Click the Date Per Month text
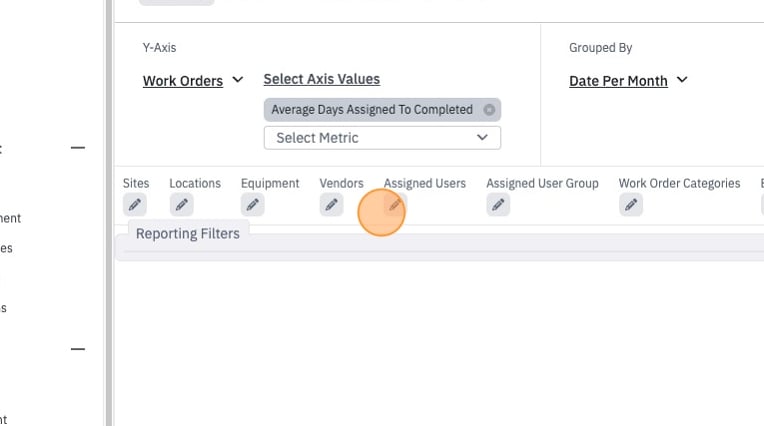Viewport: 764px width, 426px height. [618, 81]
